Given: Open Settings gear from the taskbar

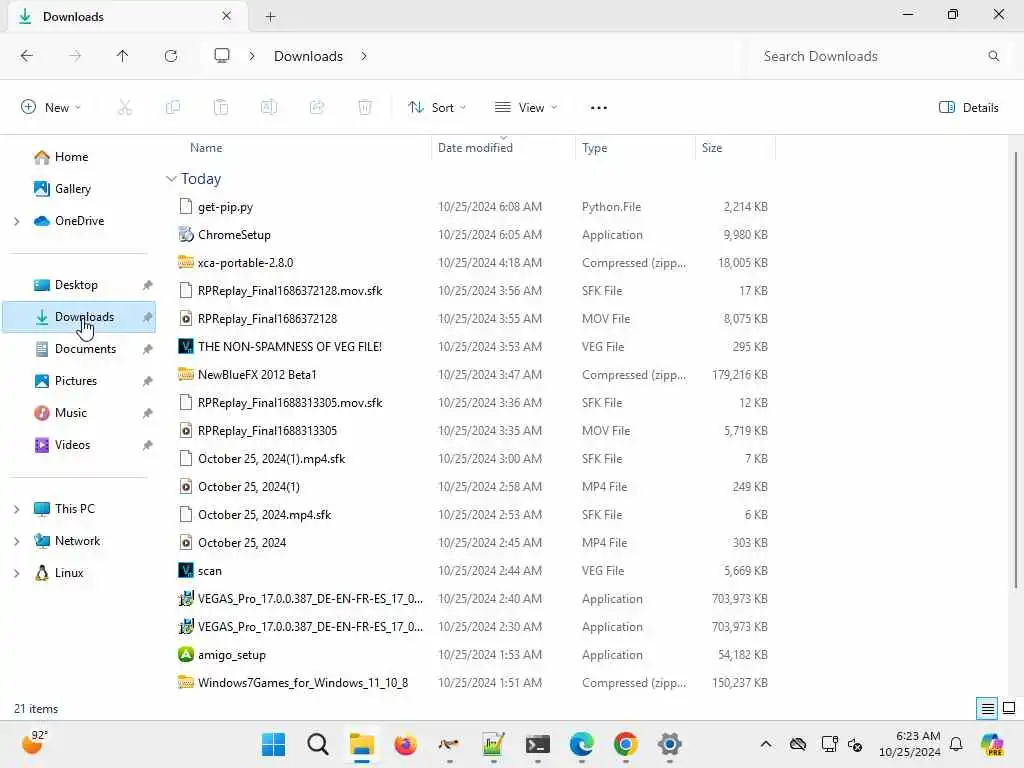Looking at the screenshot, I should point(669,744).
